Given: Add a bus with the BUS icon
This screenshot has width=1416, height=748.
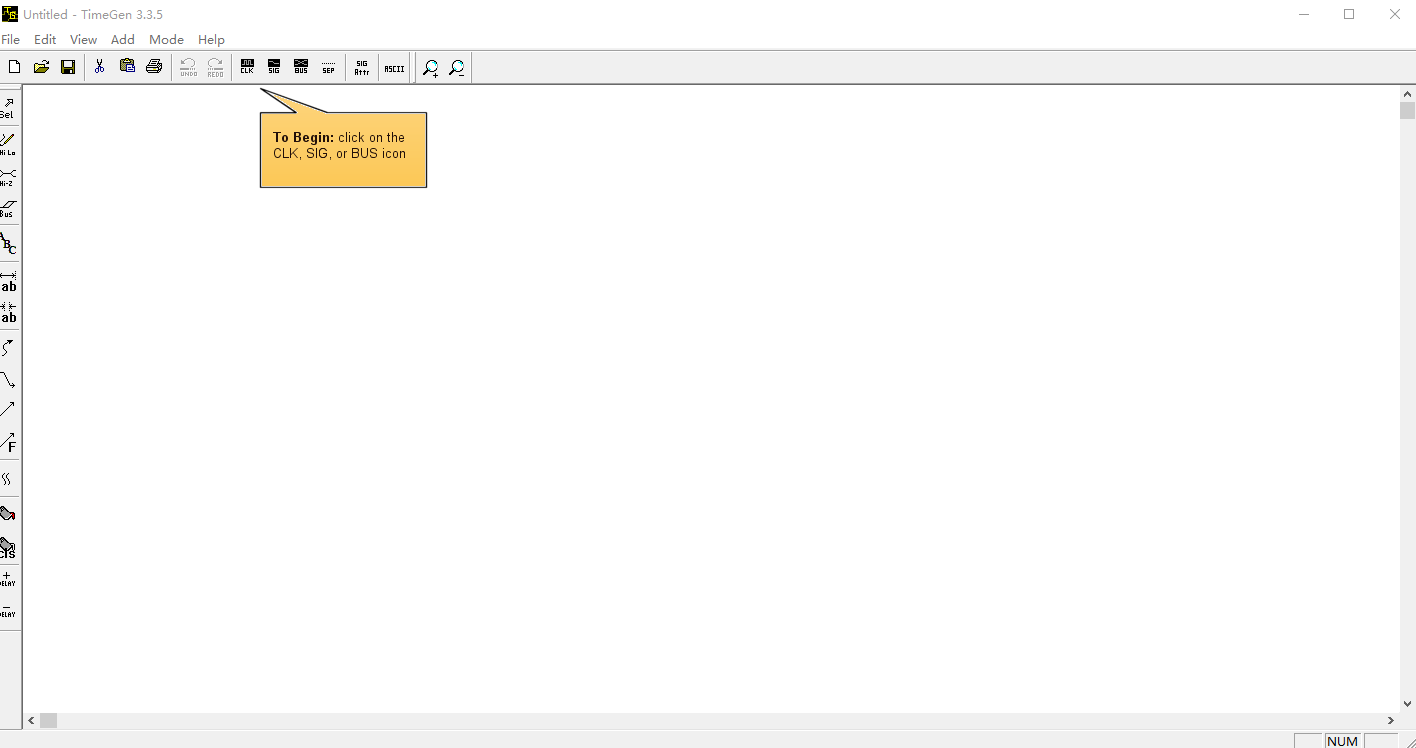Looking at the screenshot, I should coord(301,67).
